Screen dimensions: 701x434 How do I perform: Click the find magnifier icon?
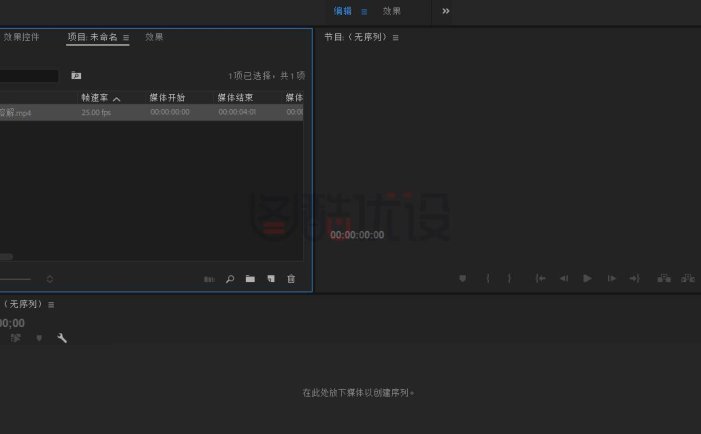coord(230,279)
